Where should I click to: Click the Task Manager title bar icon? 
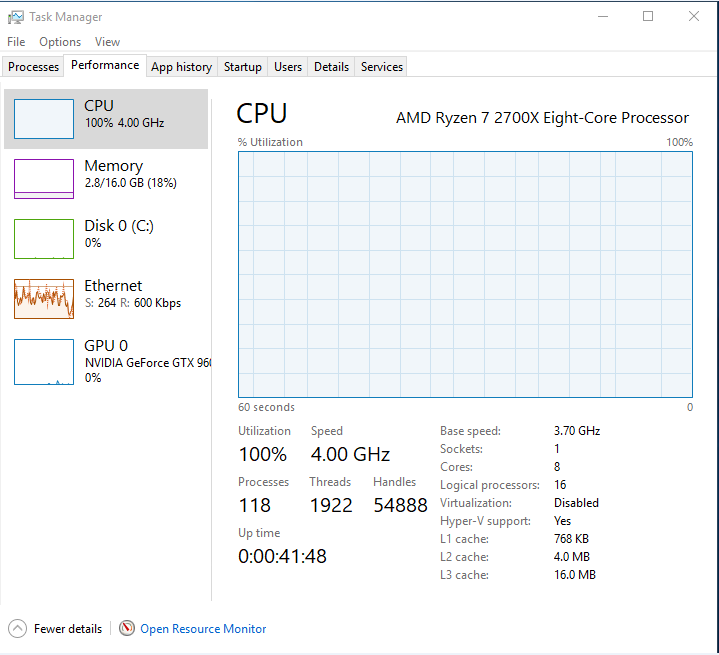tap(16, 17)
